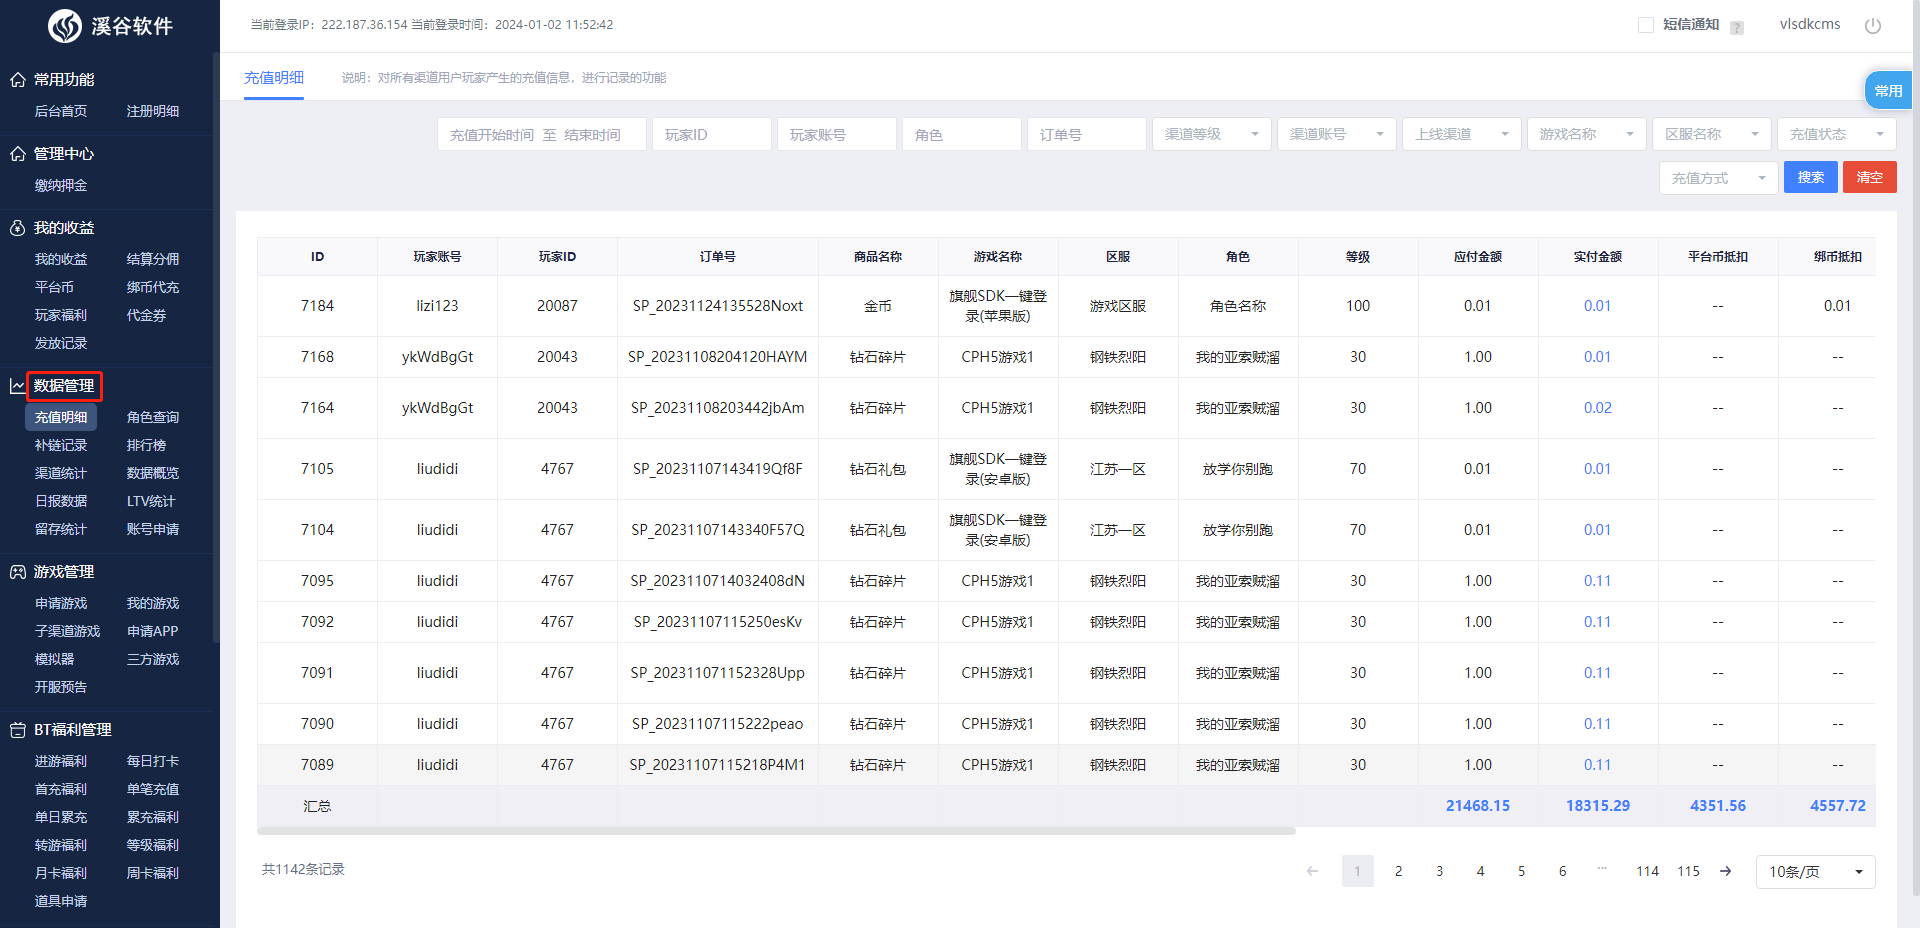Viewport: 1920px width, 928px height.
Task: Open 注册明细 in the sidebar
Action: point(153,112)
